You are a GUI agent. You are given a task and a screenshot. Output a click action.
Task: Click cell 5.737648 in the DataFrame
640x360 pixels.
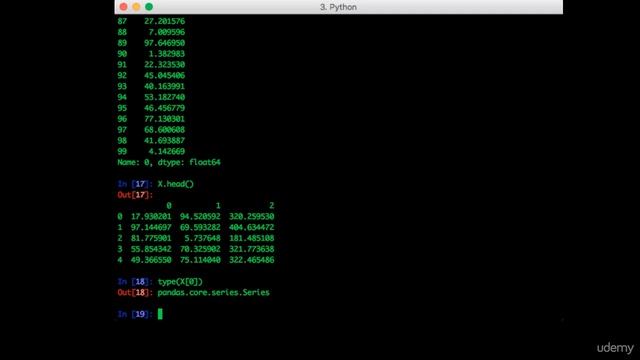pyautogui.click(x=202, y=238)
